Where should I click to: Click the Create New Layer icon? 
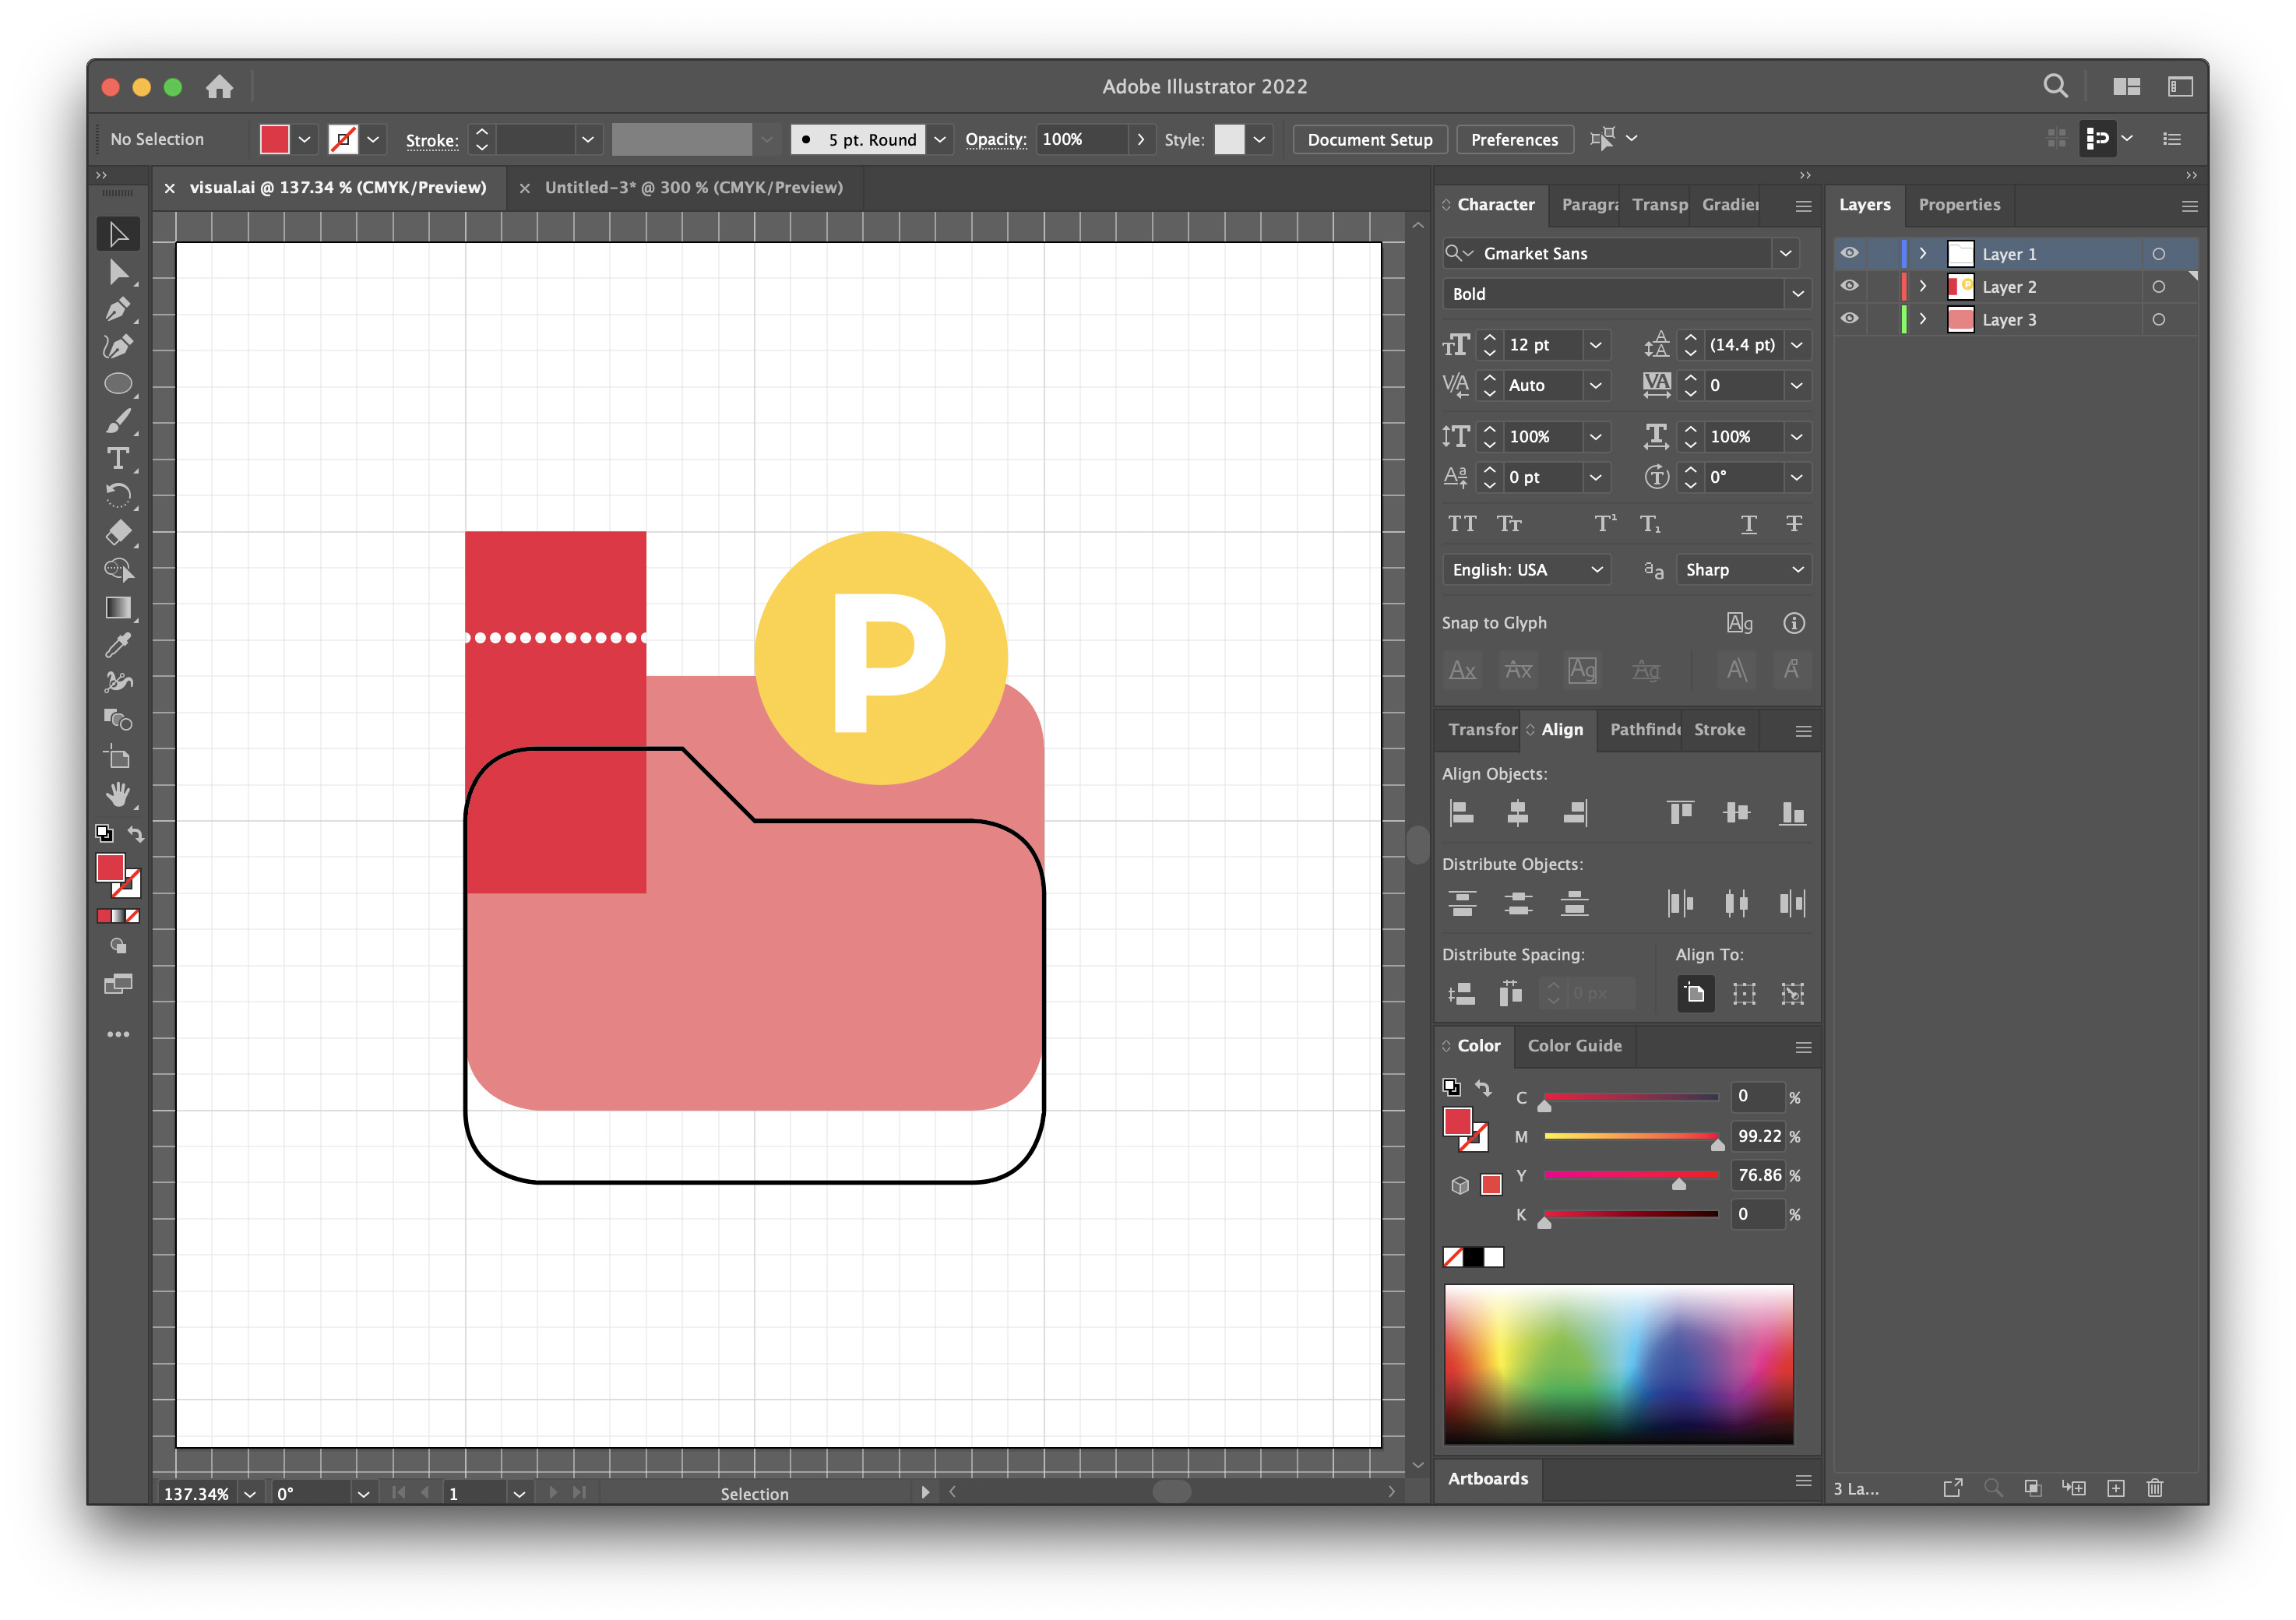pos(2116,1488)
